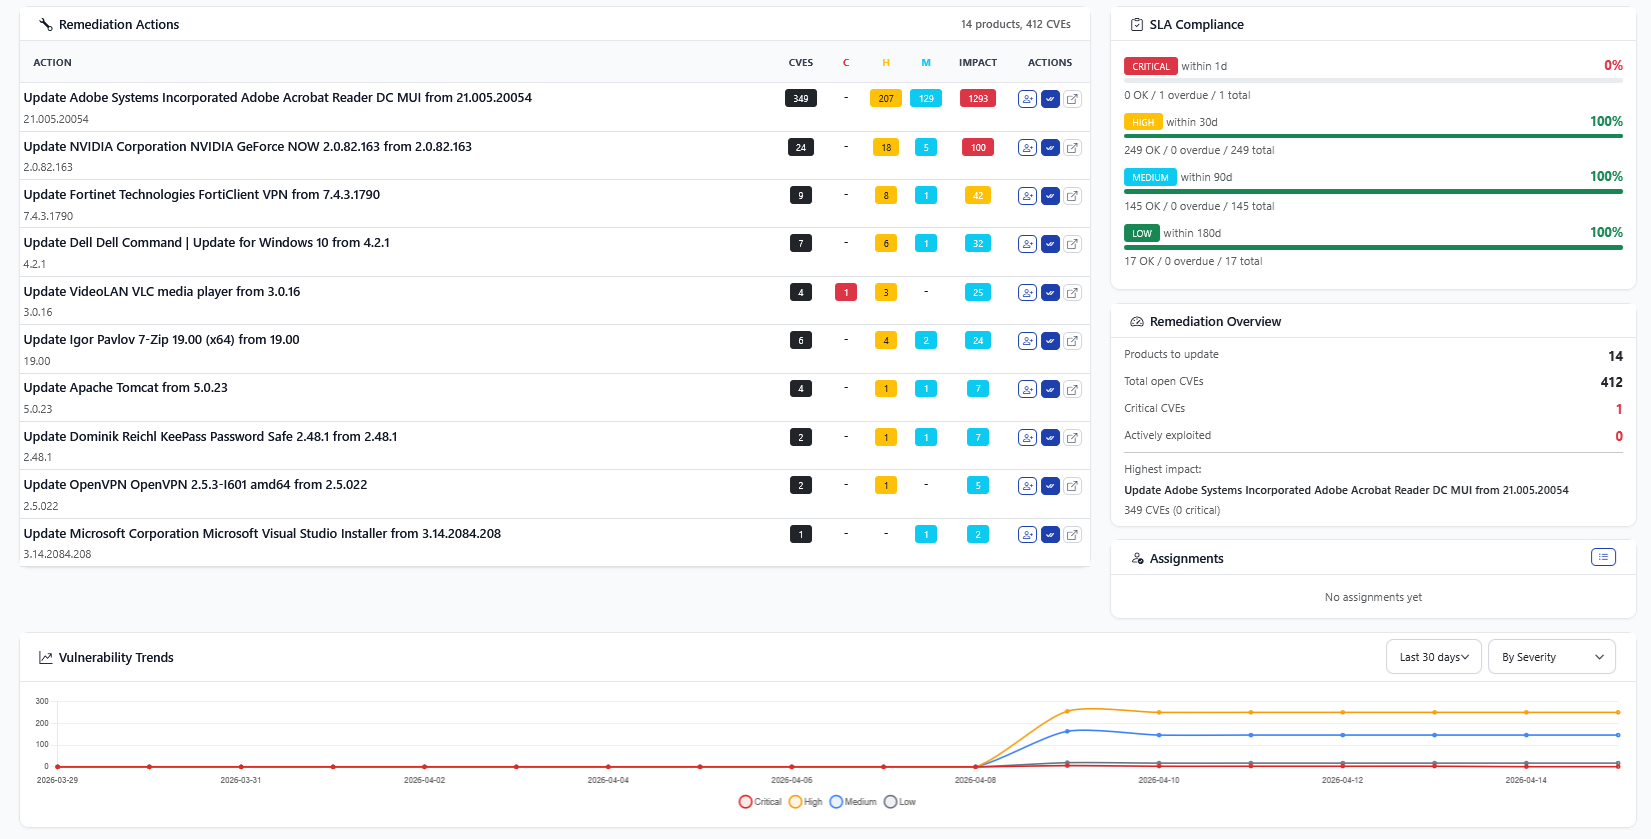Mark FortiClient VPN update as done
1651x839 pixels.
1050,196
